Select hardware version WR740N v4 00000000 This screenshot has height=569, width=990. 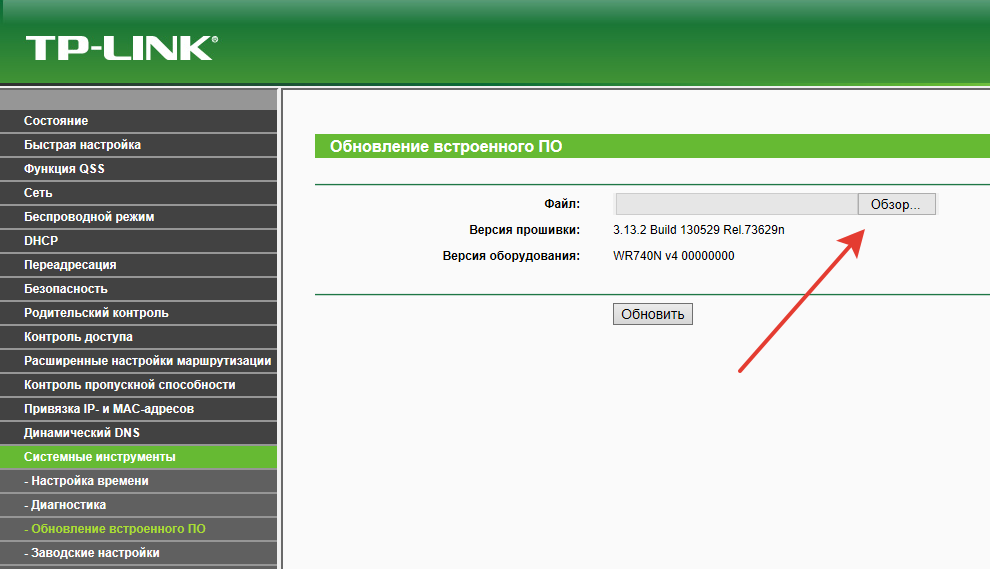pos(674,256)
